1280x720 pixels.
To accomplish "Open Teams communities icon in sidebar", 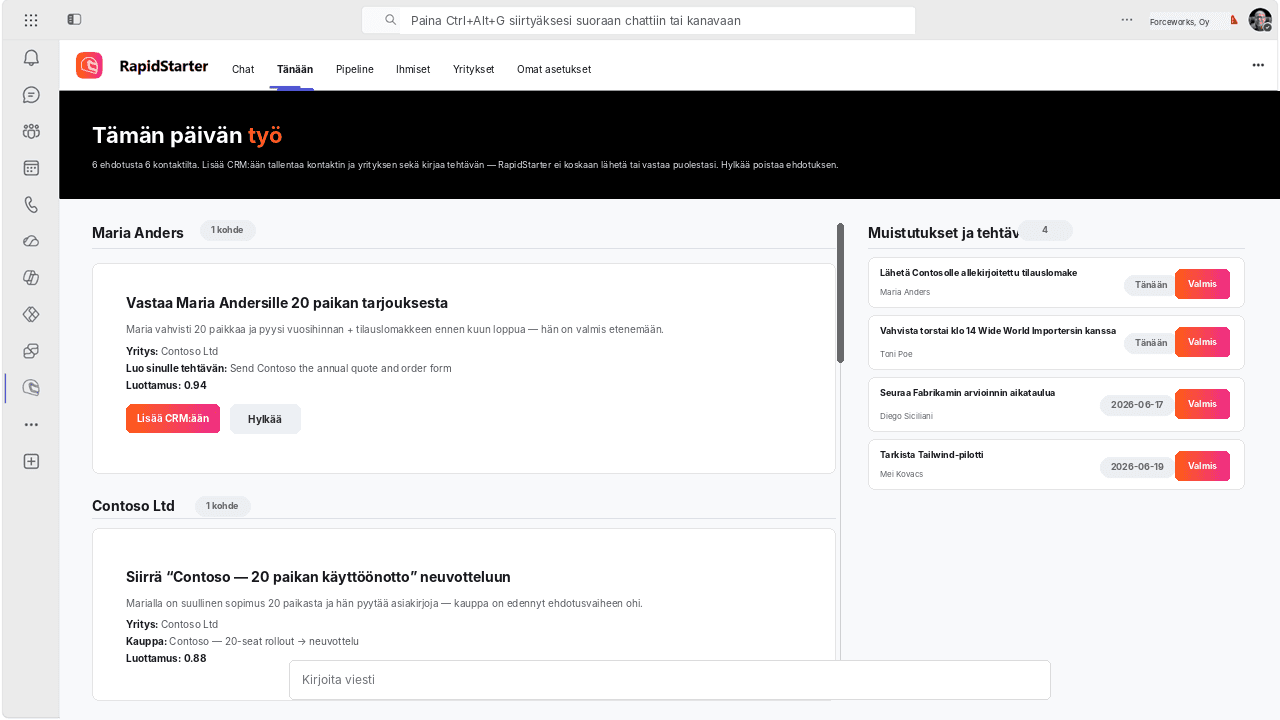I will point(31,131).
